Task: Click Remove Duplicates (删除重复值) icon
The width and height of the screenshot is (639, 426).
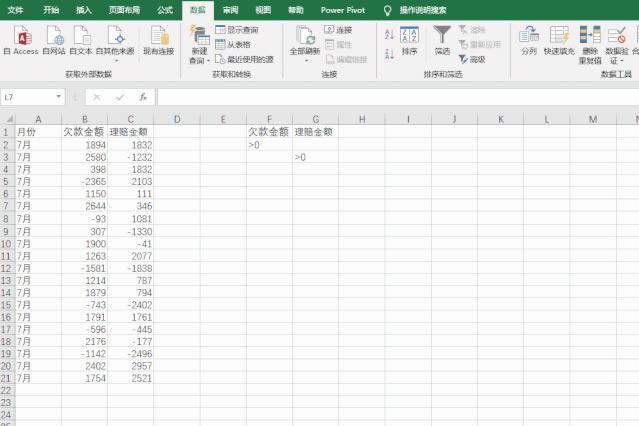Action: point(590,38)
